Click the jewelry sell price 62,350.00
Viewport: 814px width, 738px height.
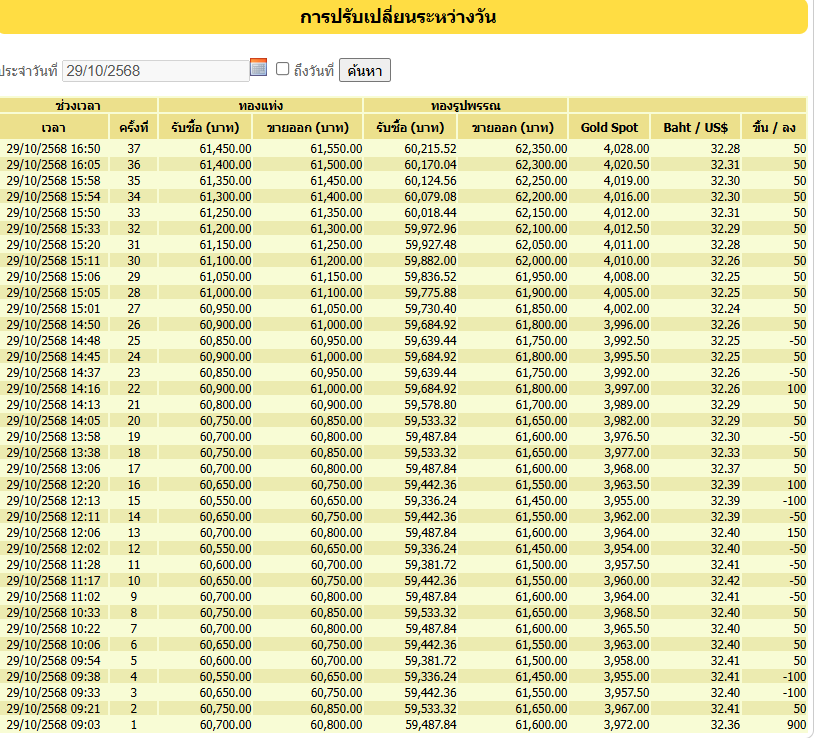(x=541, y=149)
